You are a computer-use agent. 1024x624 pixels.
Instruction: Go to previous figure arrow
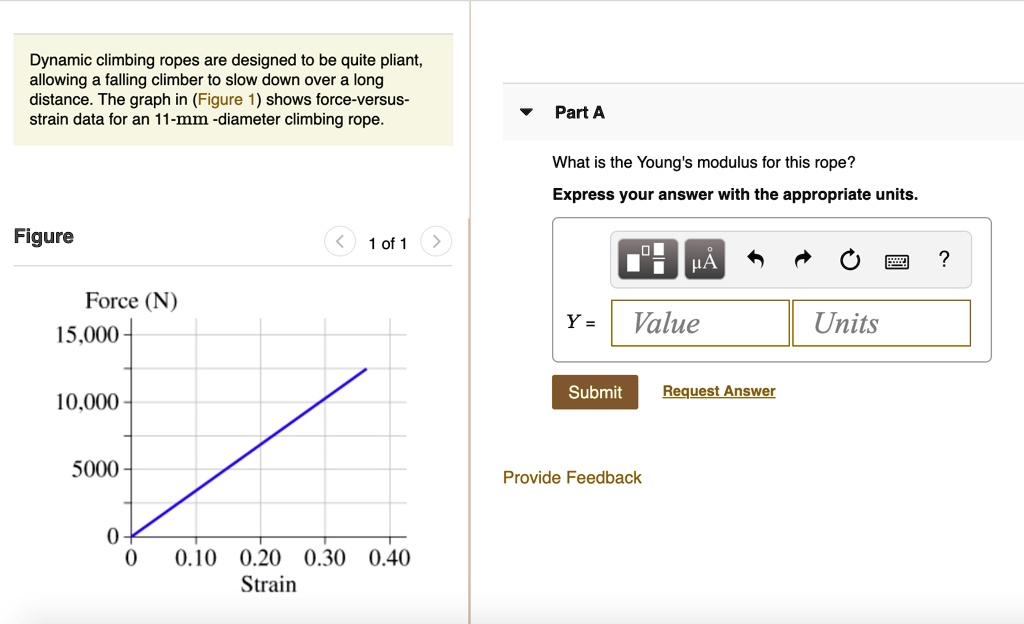pos(341,242)
